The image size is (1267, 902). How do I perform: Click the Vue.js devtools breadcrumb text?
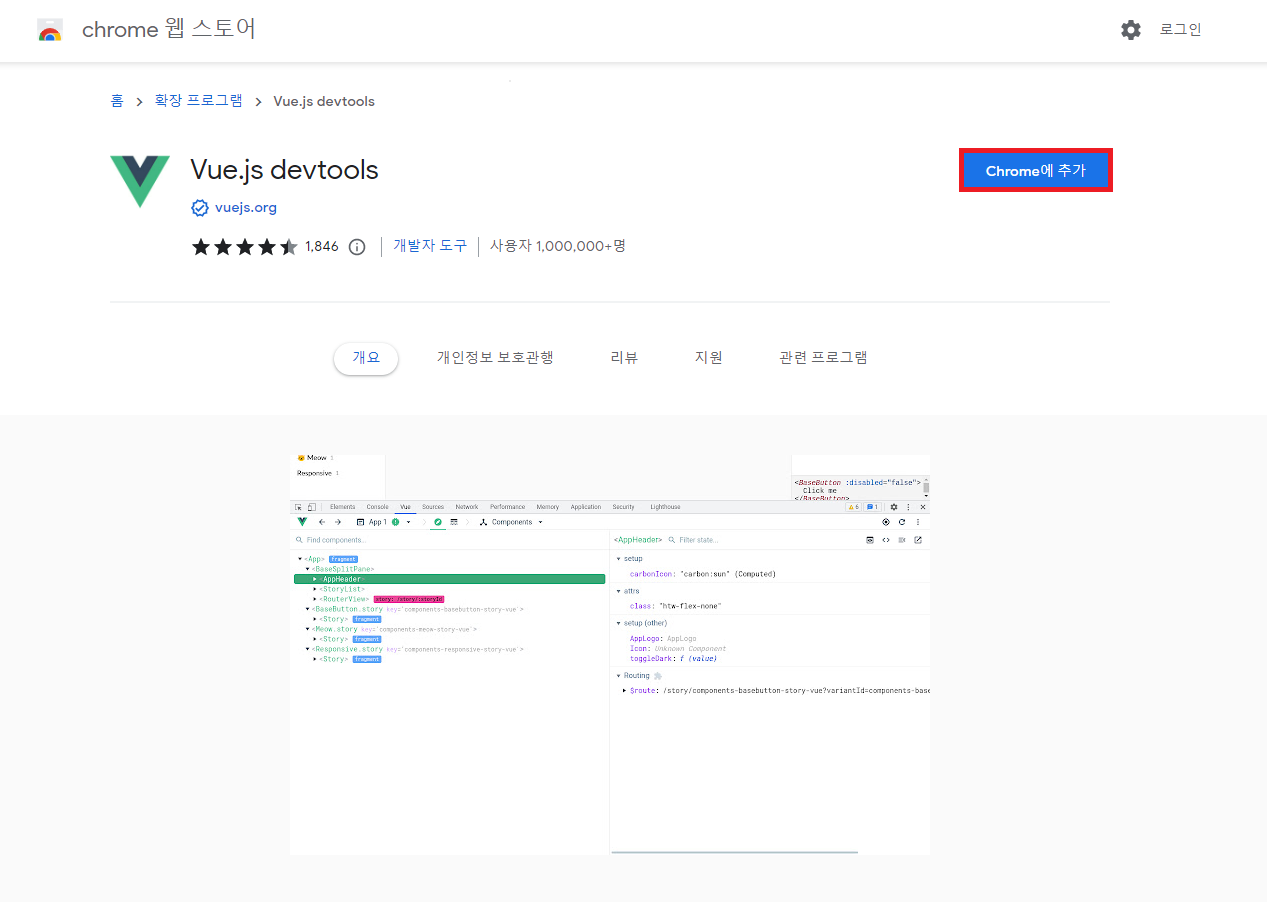tap(324, 101)
